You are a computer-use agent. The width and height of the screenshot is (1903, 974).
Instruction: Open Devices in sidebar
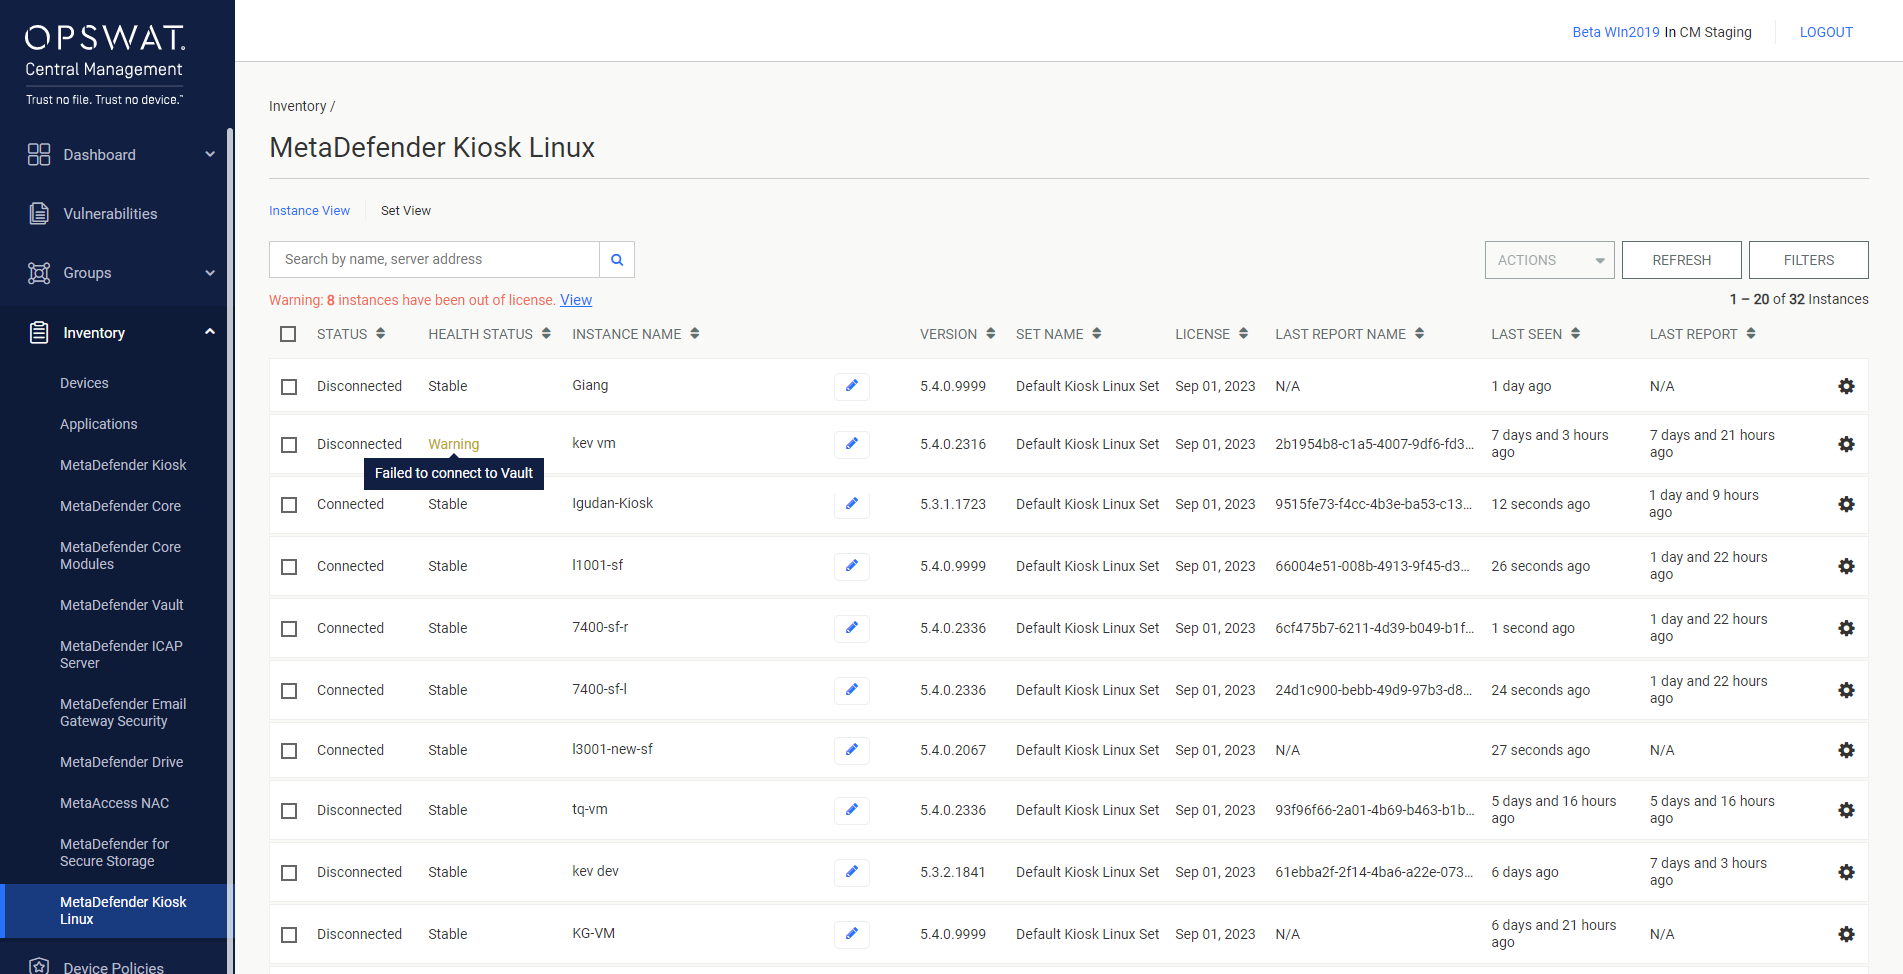pos(84,383)
